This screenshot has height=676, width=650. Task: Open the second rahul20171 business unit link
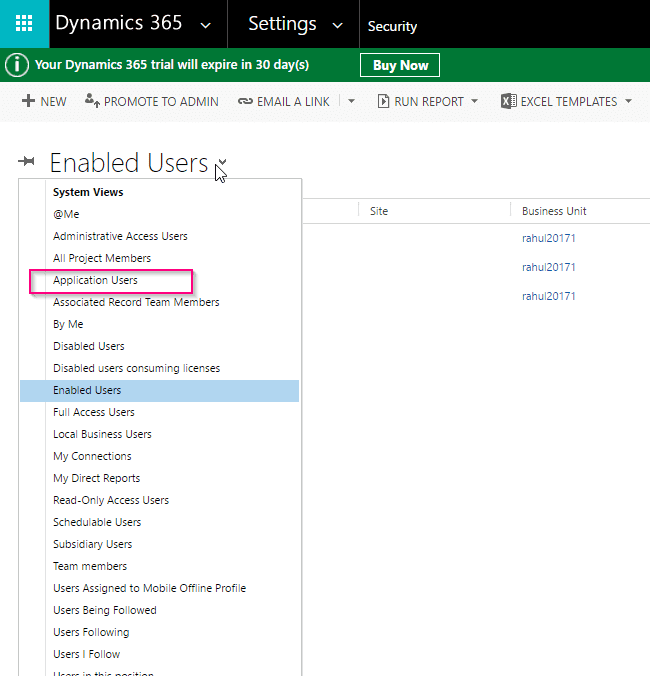click(549, 267)
